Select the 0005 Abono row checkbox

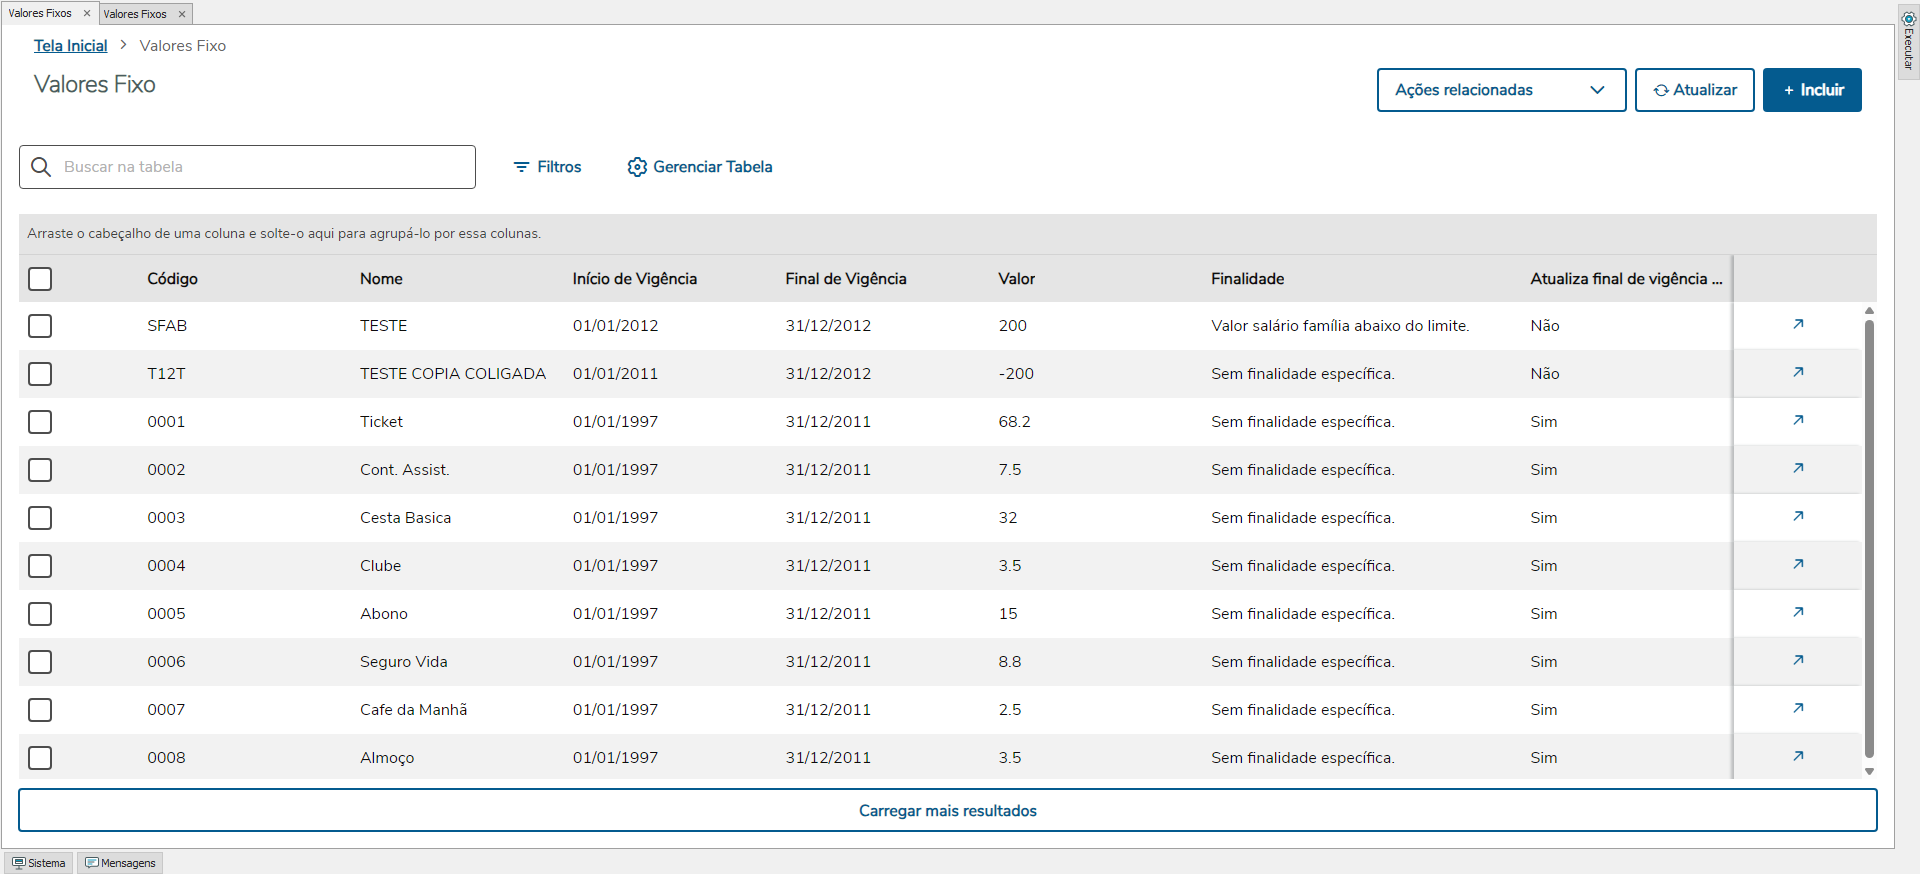coord(40,614)
